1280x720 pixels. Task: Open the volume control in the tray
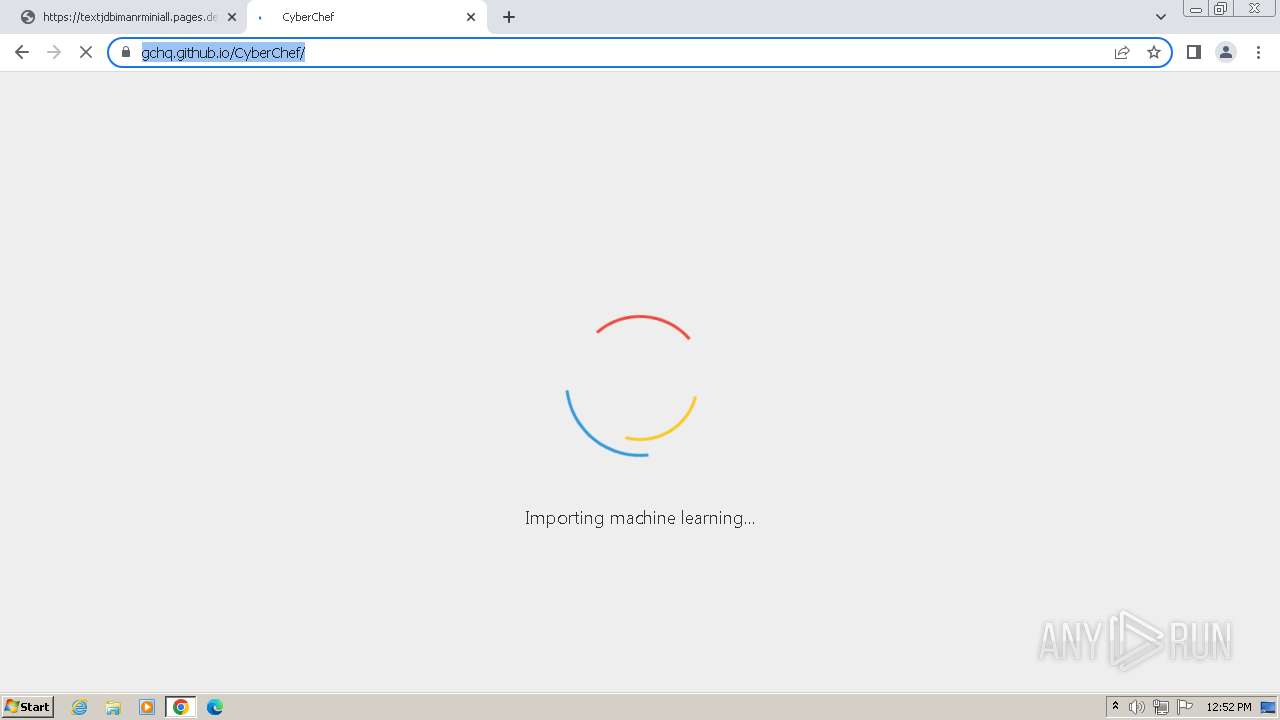point(1137,707)
